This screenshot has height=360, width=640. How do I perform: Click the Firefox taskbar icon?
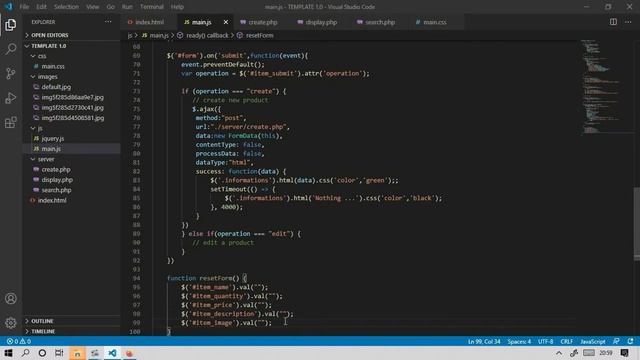point(129,353)
